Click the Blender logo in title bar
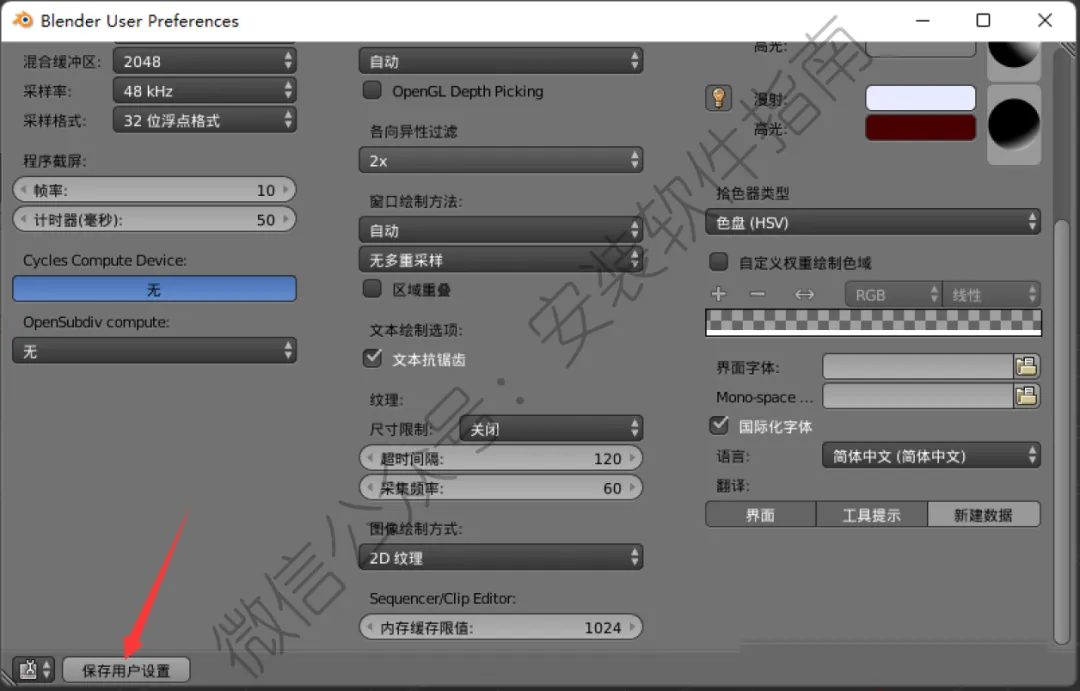This screenshot has height=691, width=1080. [x=23, y=20]
